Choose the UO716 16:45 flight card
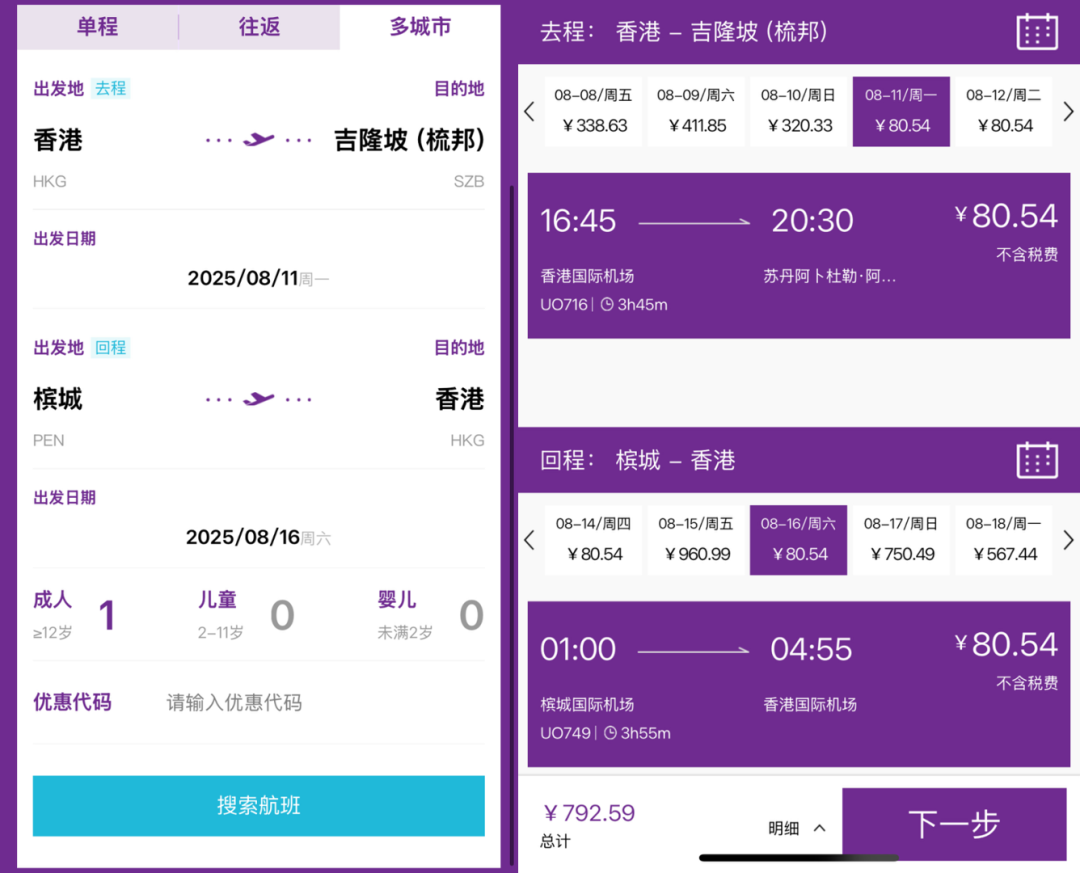This screenshot has height=873, width=1080. [x=798, y=256]
